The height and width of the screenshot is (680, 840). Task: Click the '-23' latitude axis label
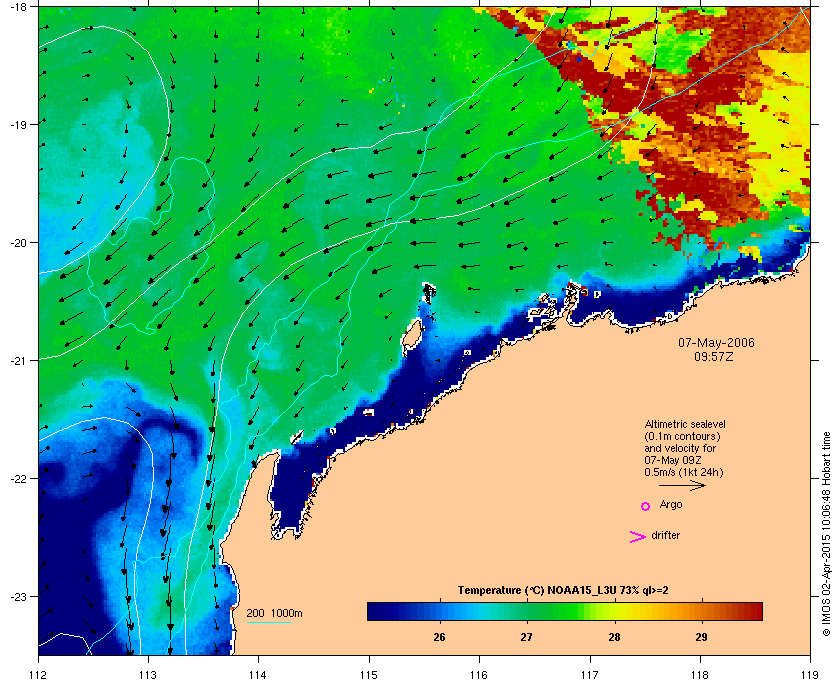coord(18,596)
